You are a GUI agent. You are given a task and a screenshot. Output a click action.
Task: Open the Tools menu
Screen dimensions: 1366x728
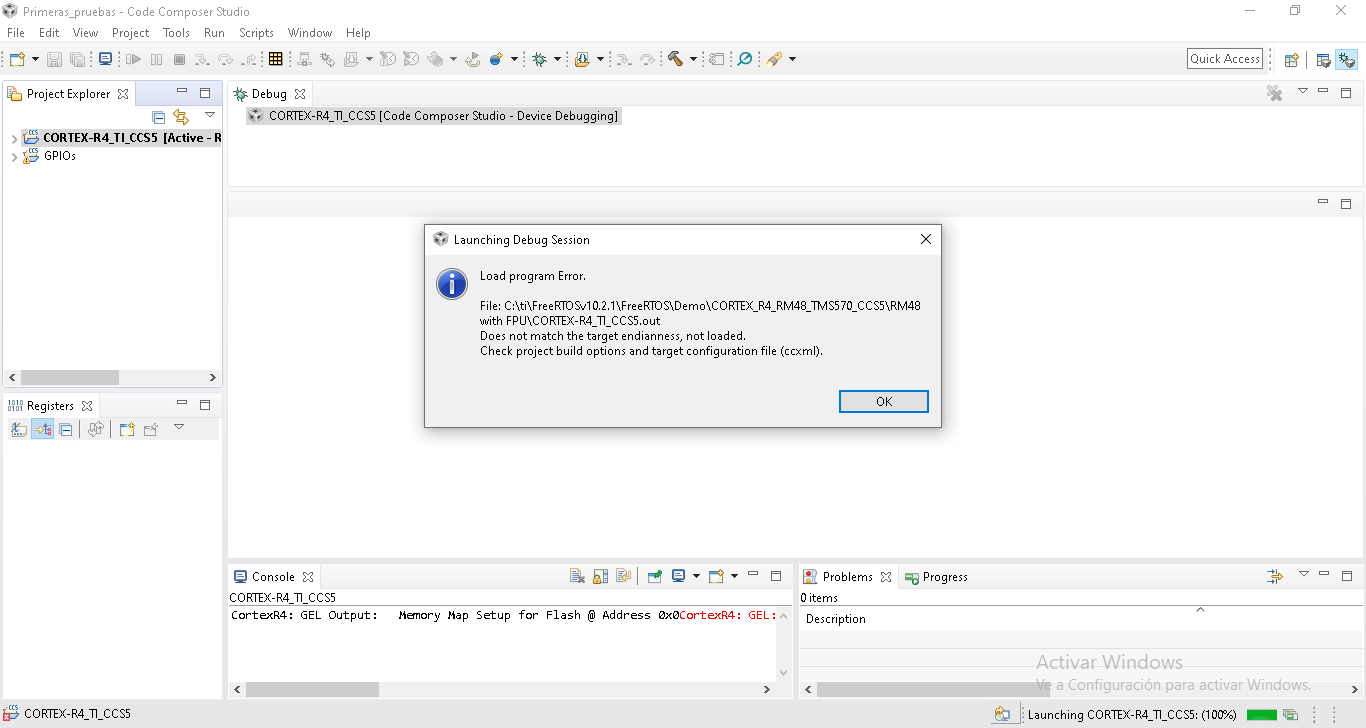point(176,33)
